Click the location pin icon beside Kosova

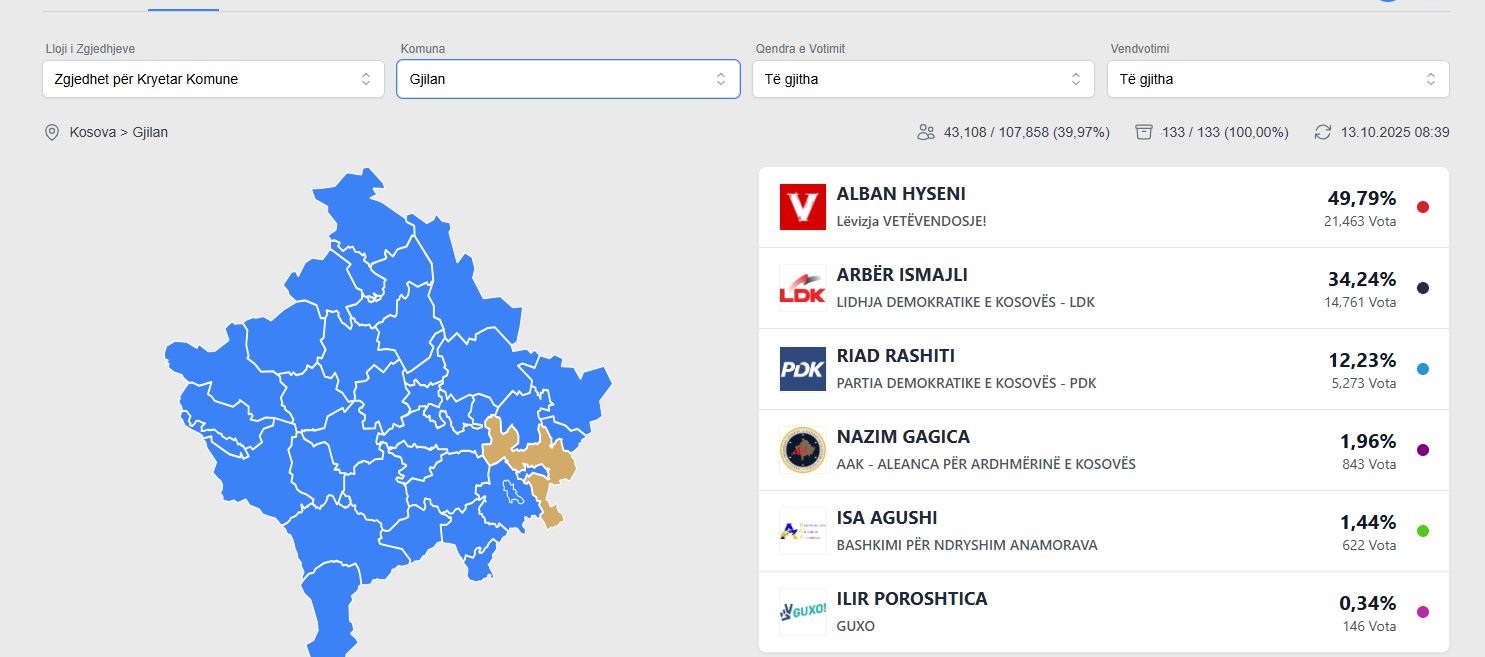pyautogui.click(x=52, y=132)
